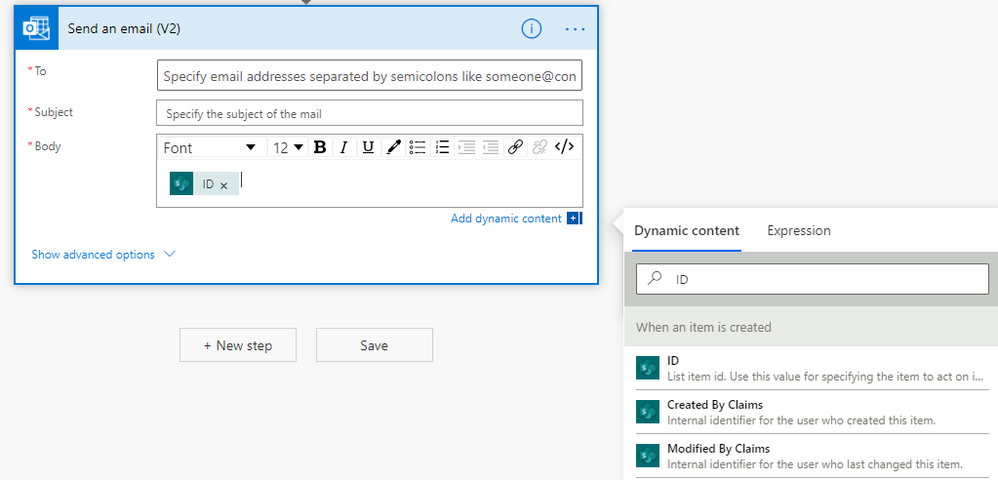This screenshot has width=998, height=480.
Task: Click the dynamic content search box
Action: tap(813, 279)
